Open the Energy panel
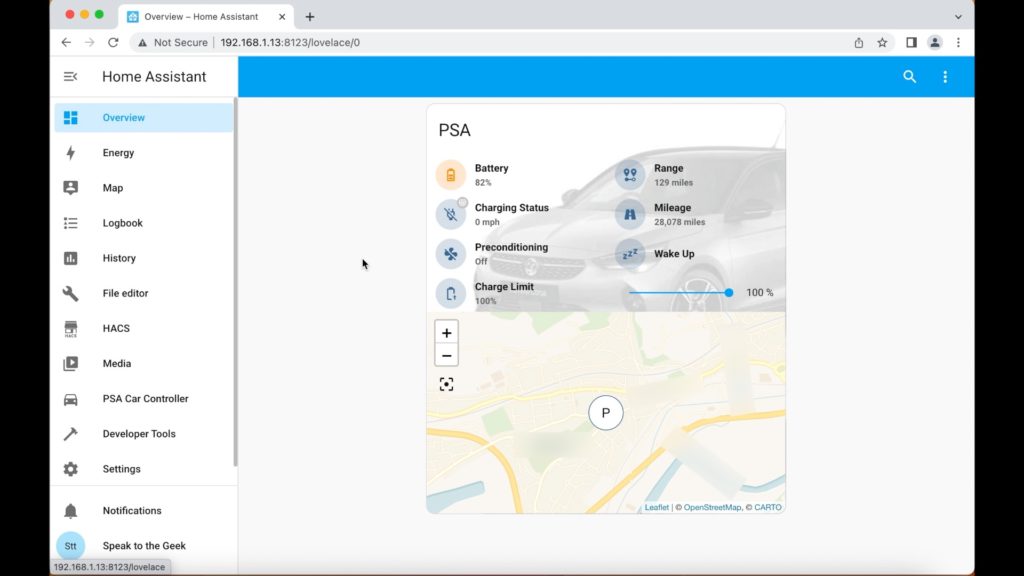1024x576 pixels. pos(144,153)
